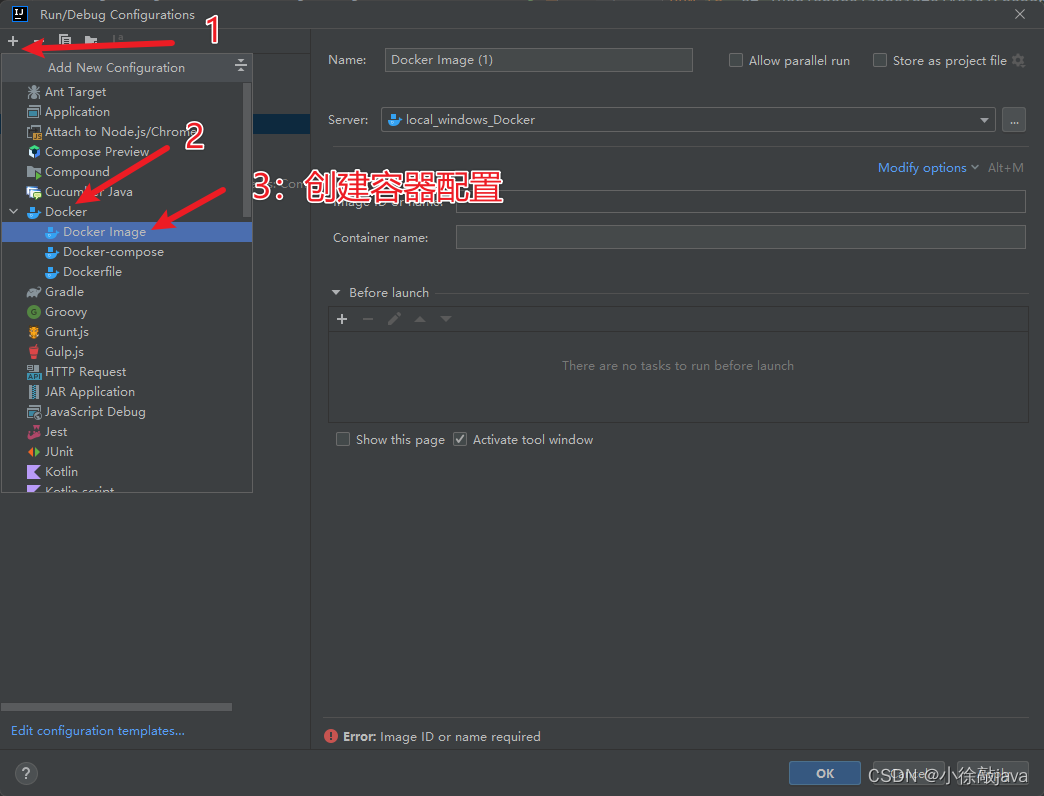Uncheck Activate tool window checkbox
The image size is (1044, 796).
click(x=459, y=439)
